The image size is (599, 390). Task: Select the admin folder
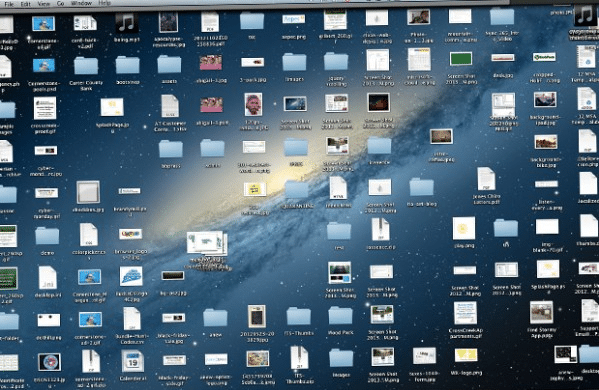212,148
